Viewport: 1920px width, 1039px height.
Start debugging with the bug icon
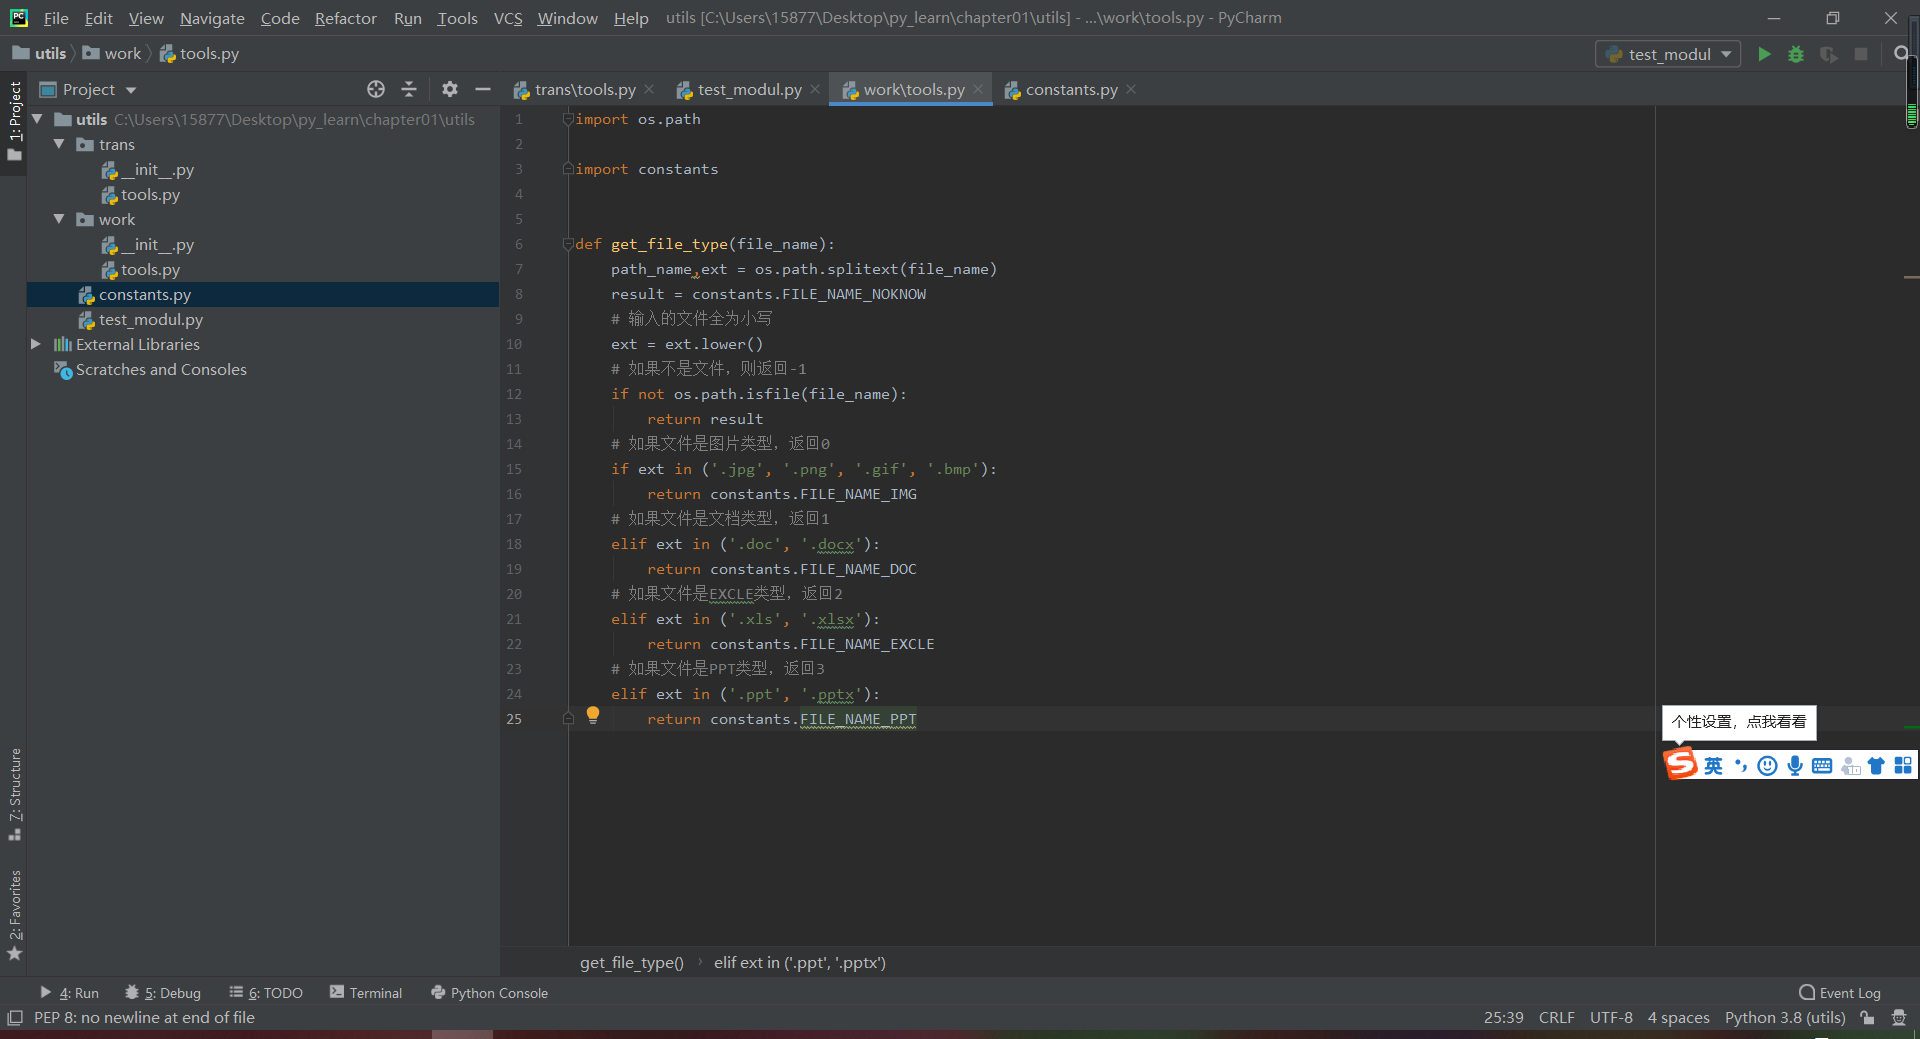coord(1796,54)
